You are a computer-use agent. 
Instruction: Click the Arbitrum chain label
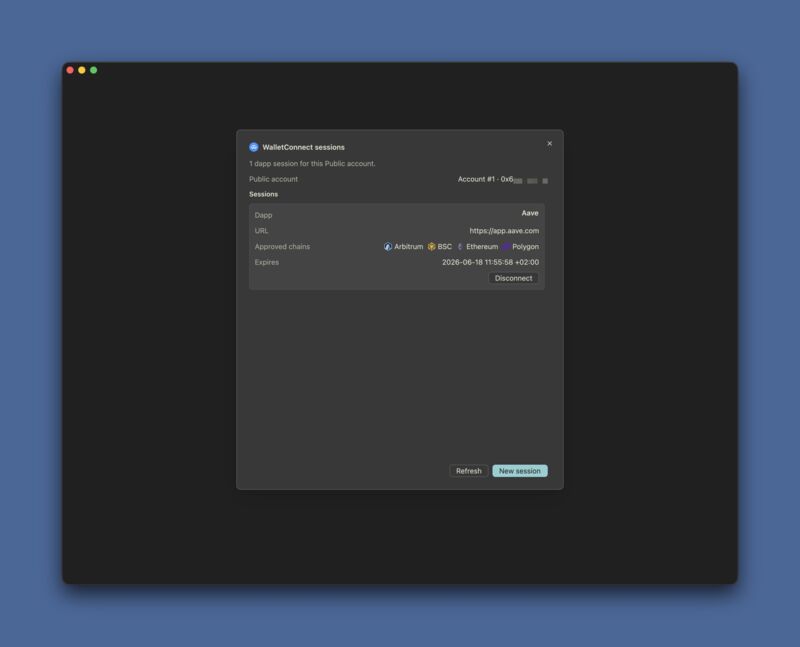[409, 246]
